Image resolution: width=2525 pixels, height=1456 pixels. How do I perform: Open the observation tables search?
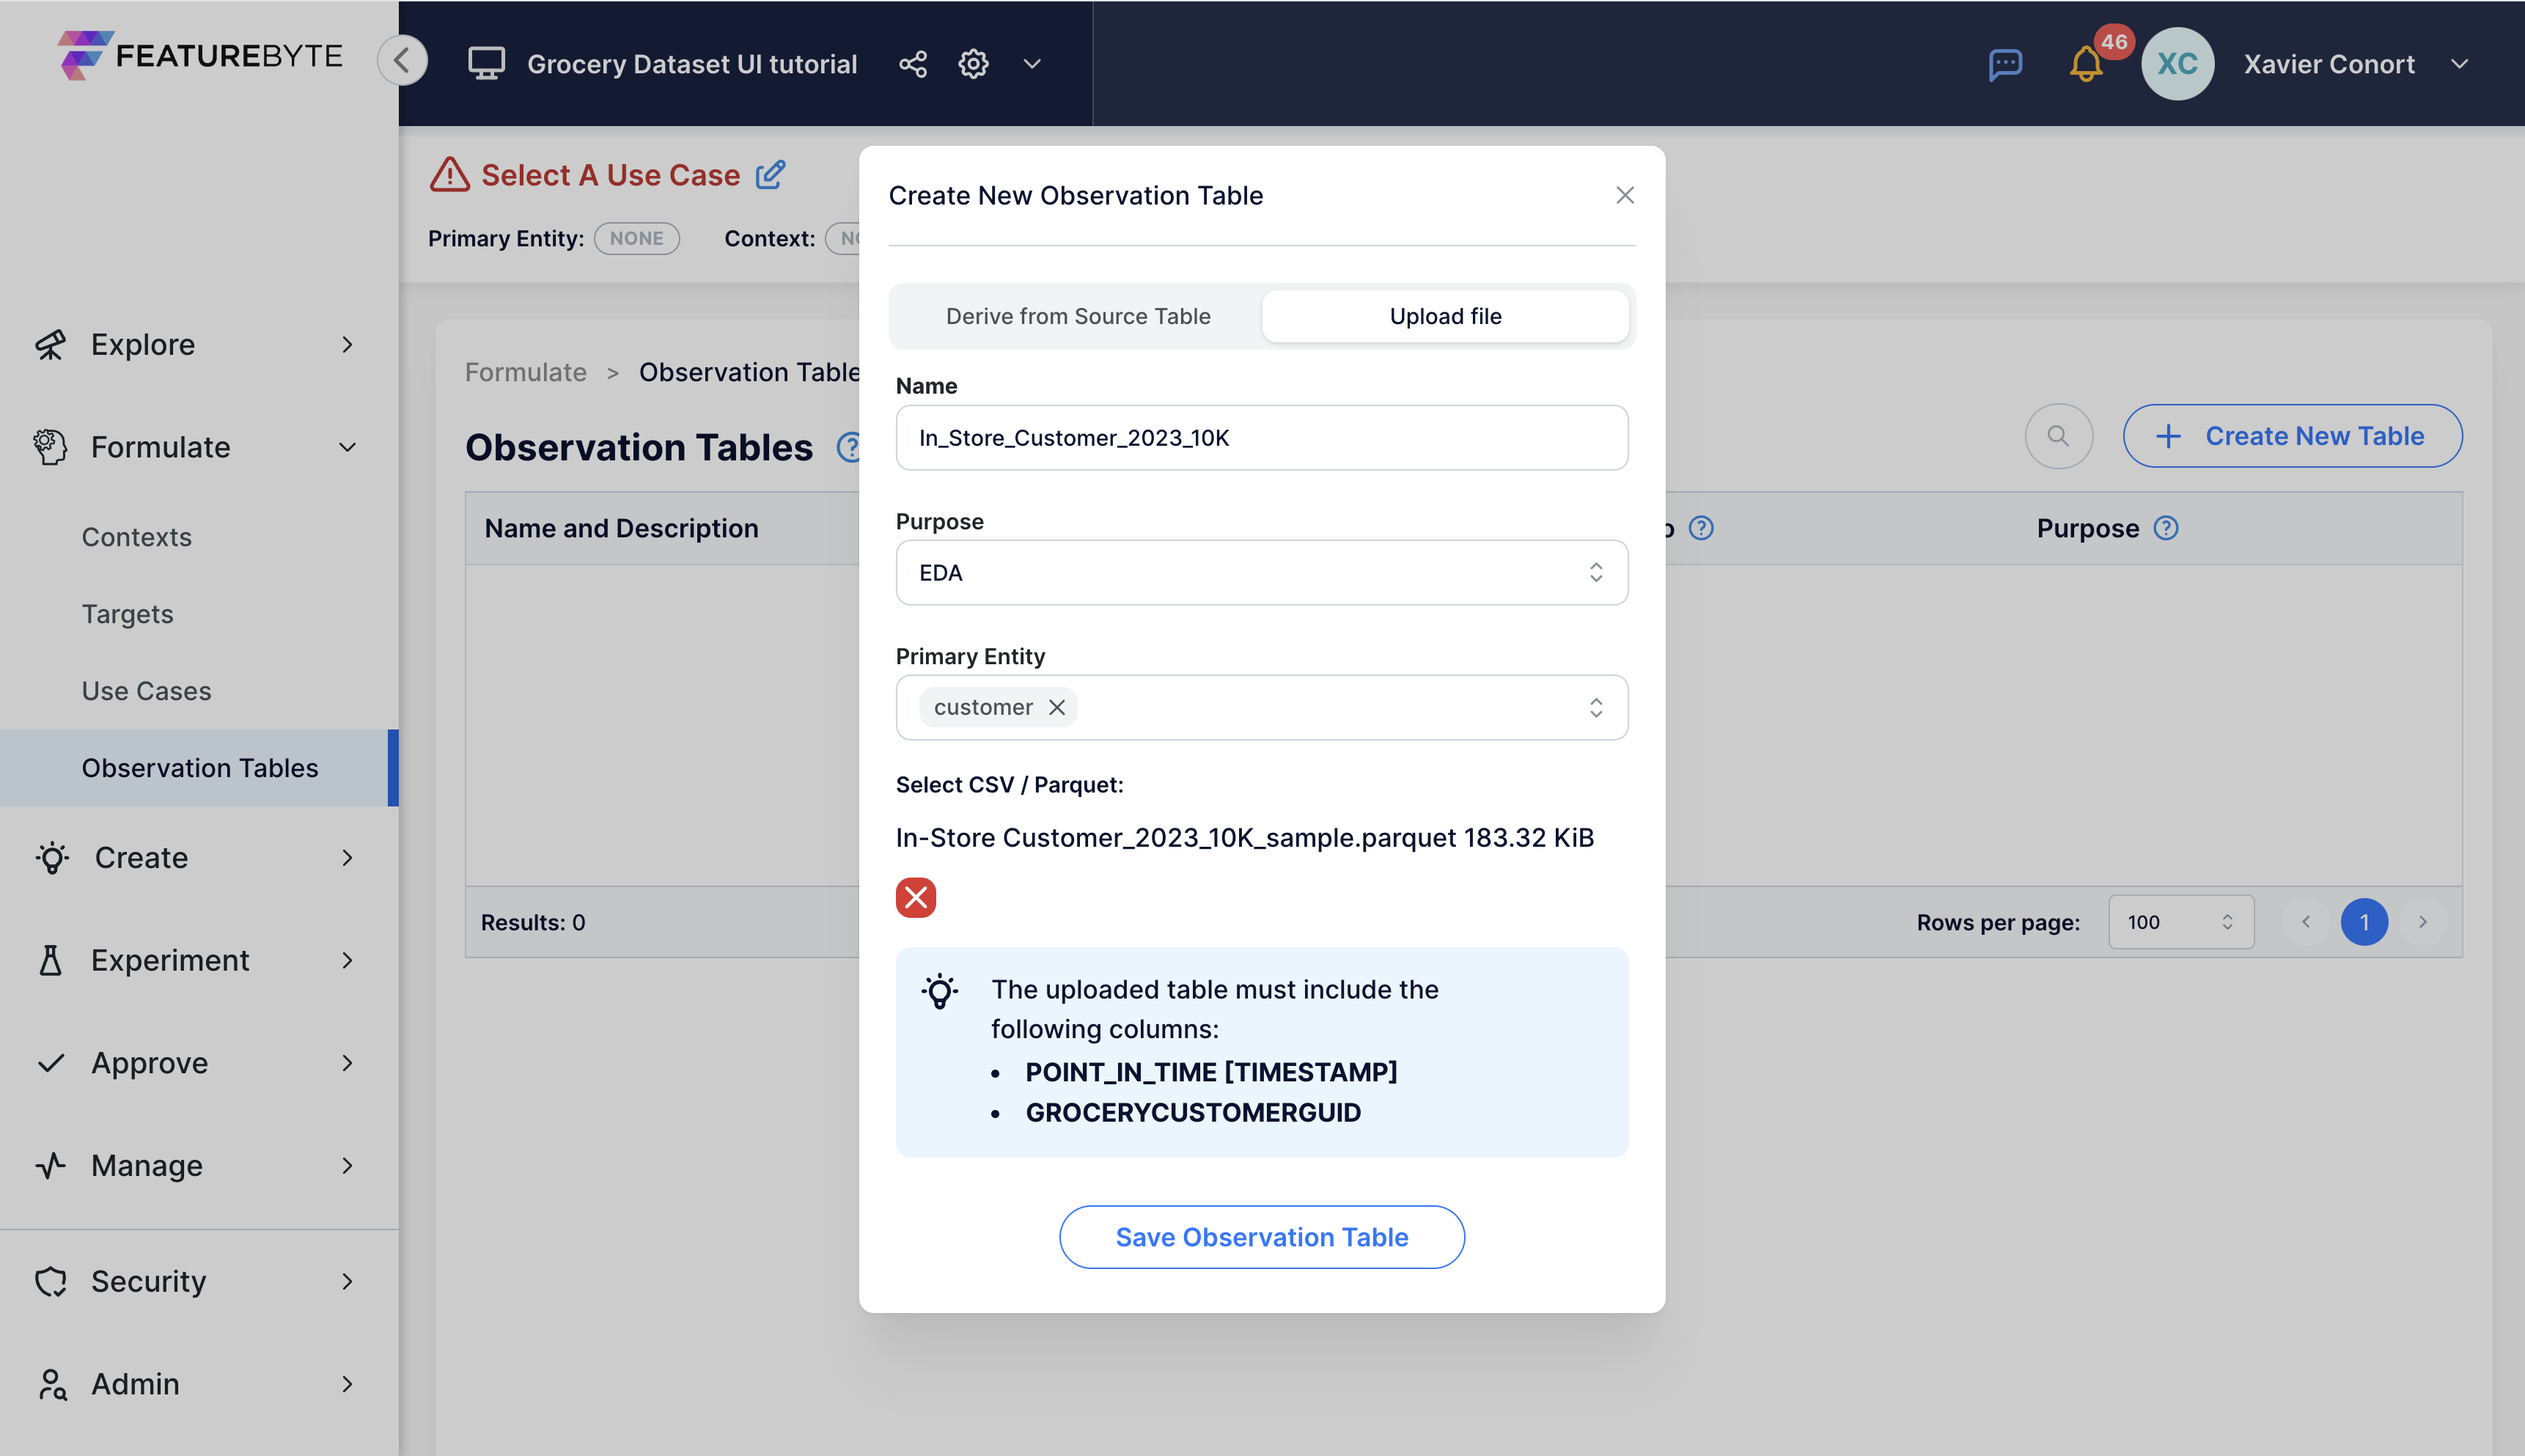tap(2058, 436)
